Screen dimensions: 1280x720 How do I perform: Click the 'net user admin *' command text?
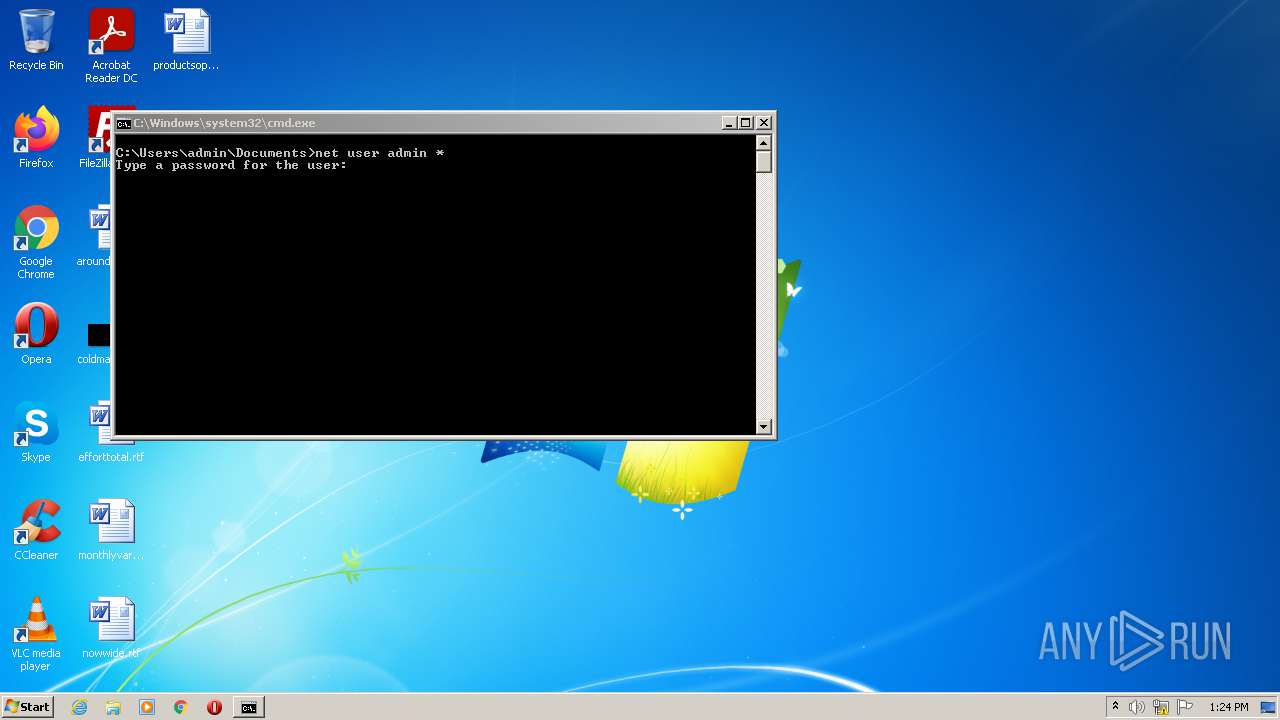pyautogui.click(x=379, y=153)
